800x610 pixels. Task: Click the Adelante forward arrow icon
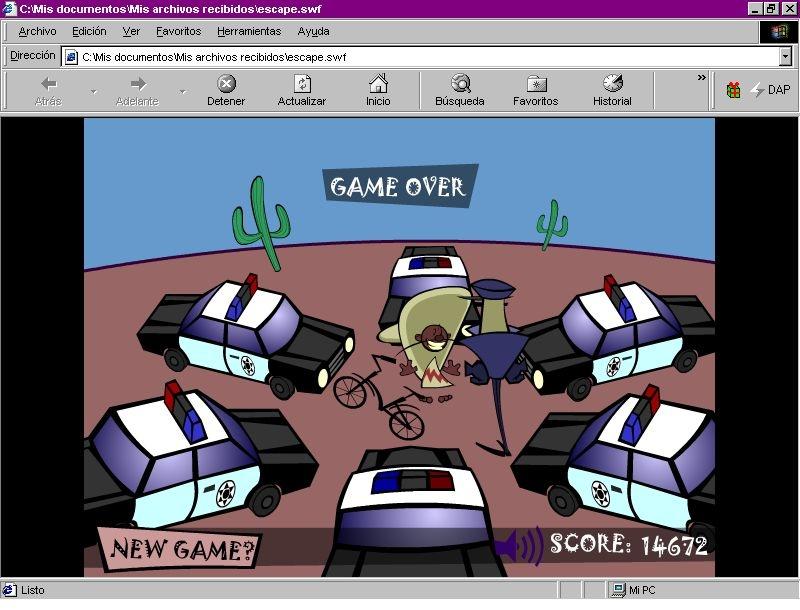[x=138, y=84]
